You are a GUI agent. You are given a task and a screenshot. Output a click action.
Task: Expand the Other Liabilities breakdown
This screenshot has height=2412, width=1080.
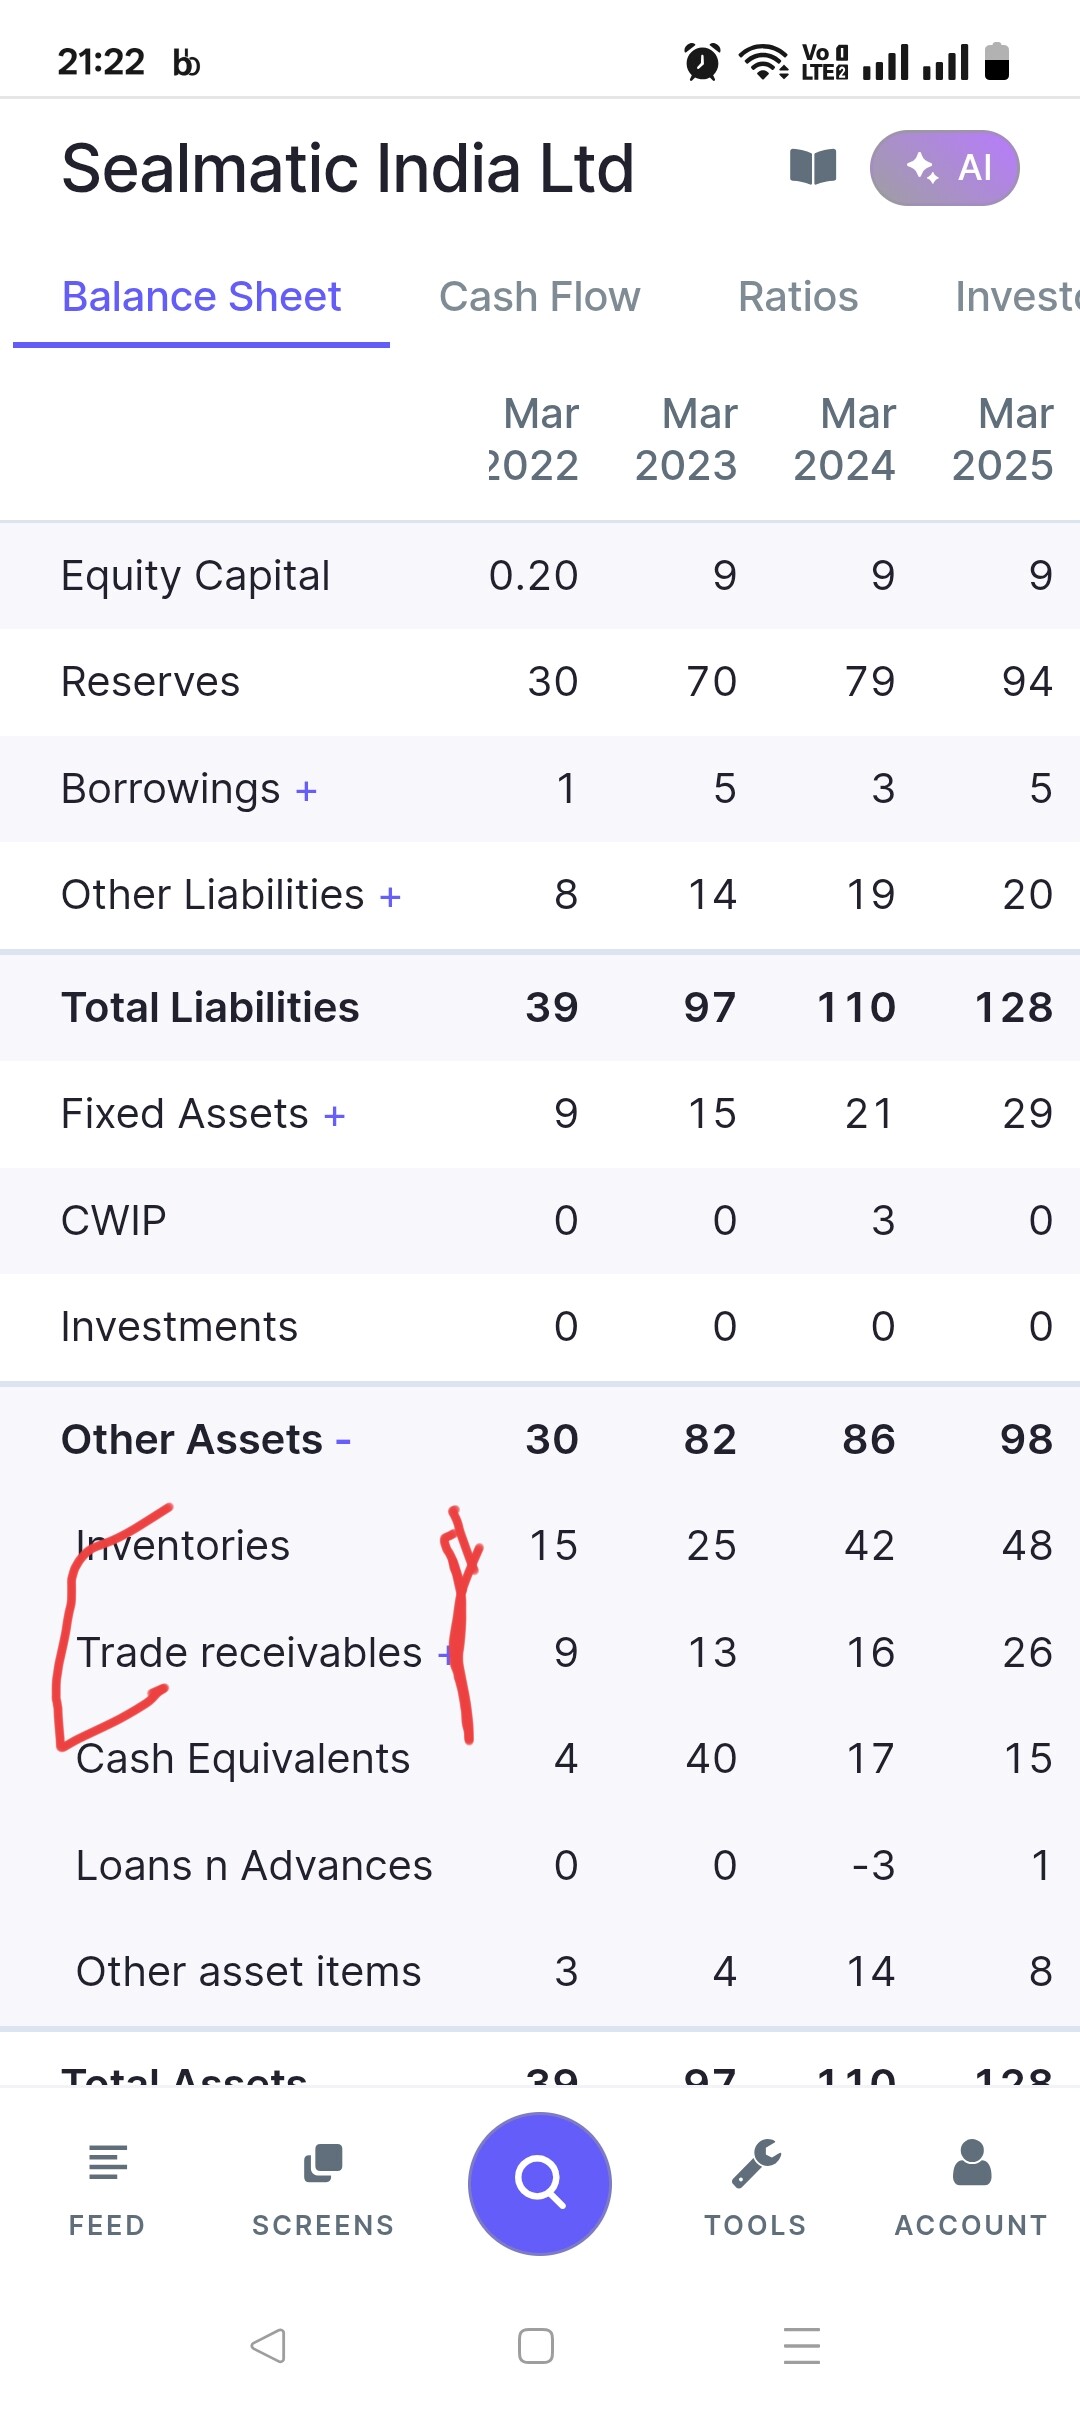(390, 897)
